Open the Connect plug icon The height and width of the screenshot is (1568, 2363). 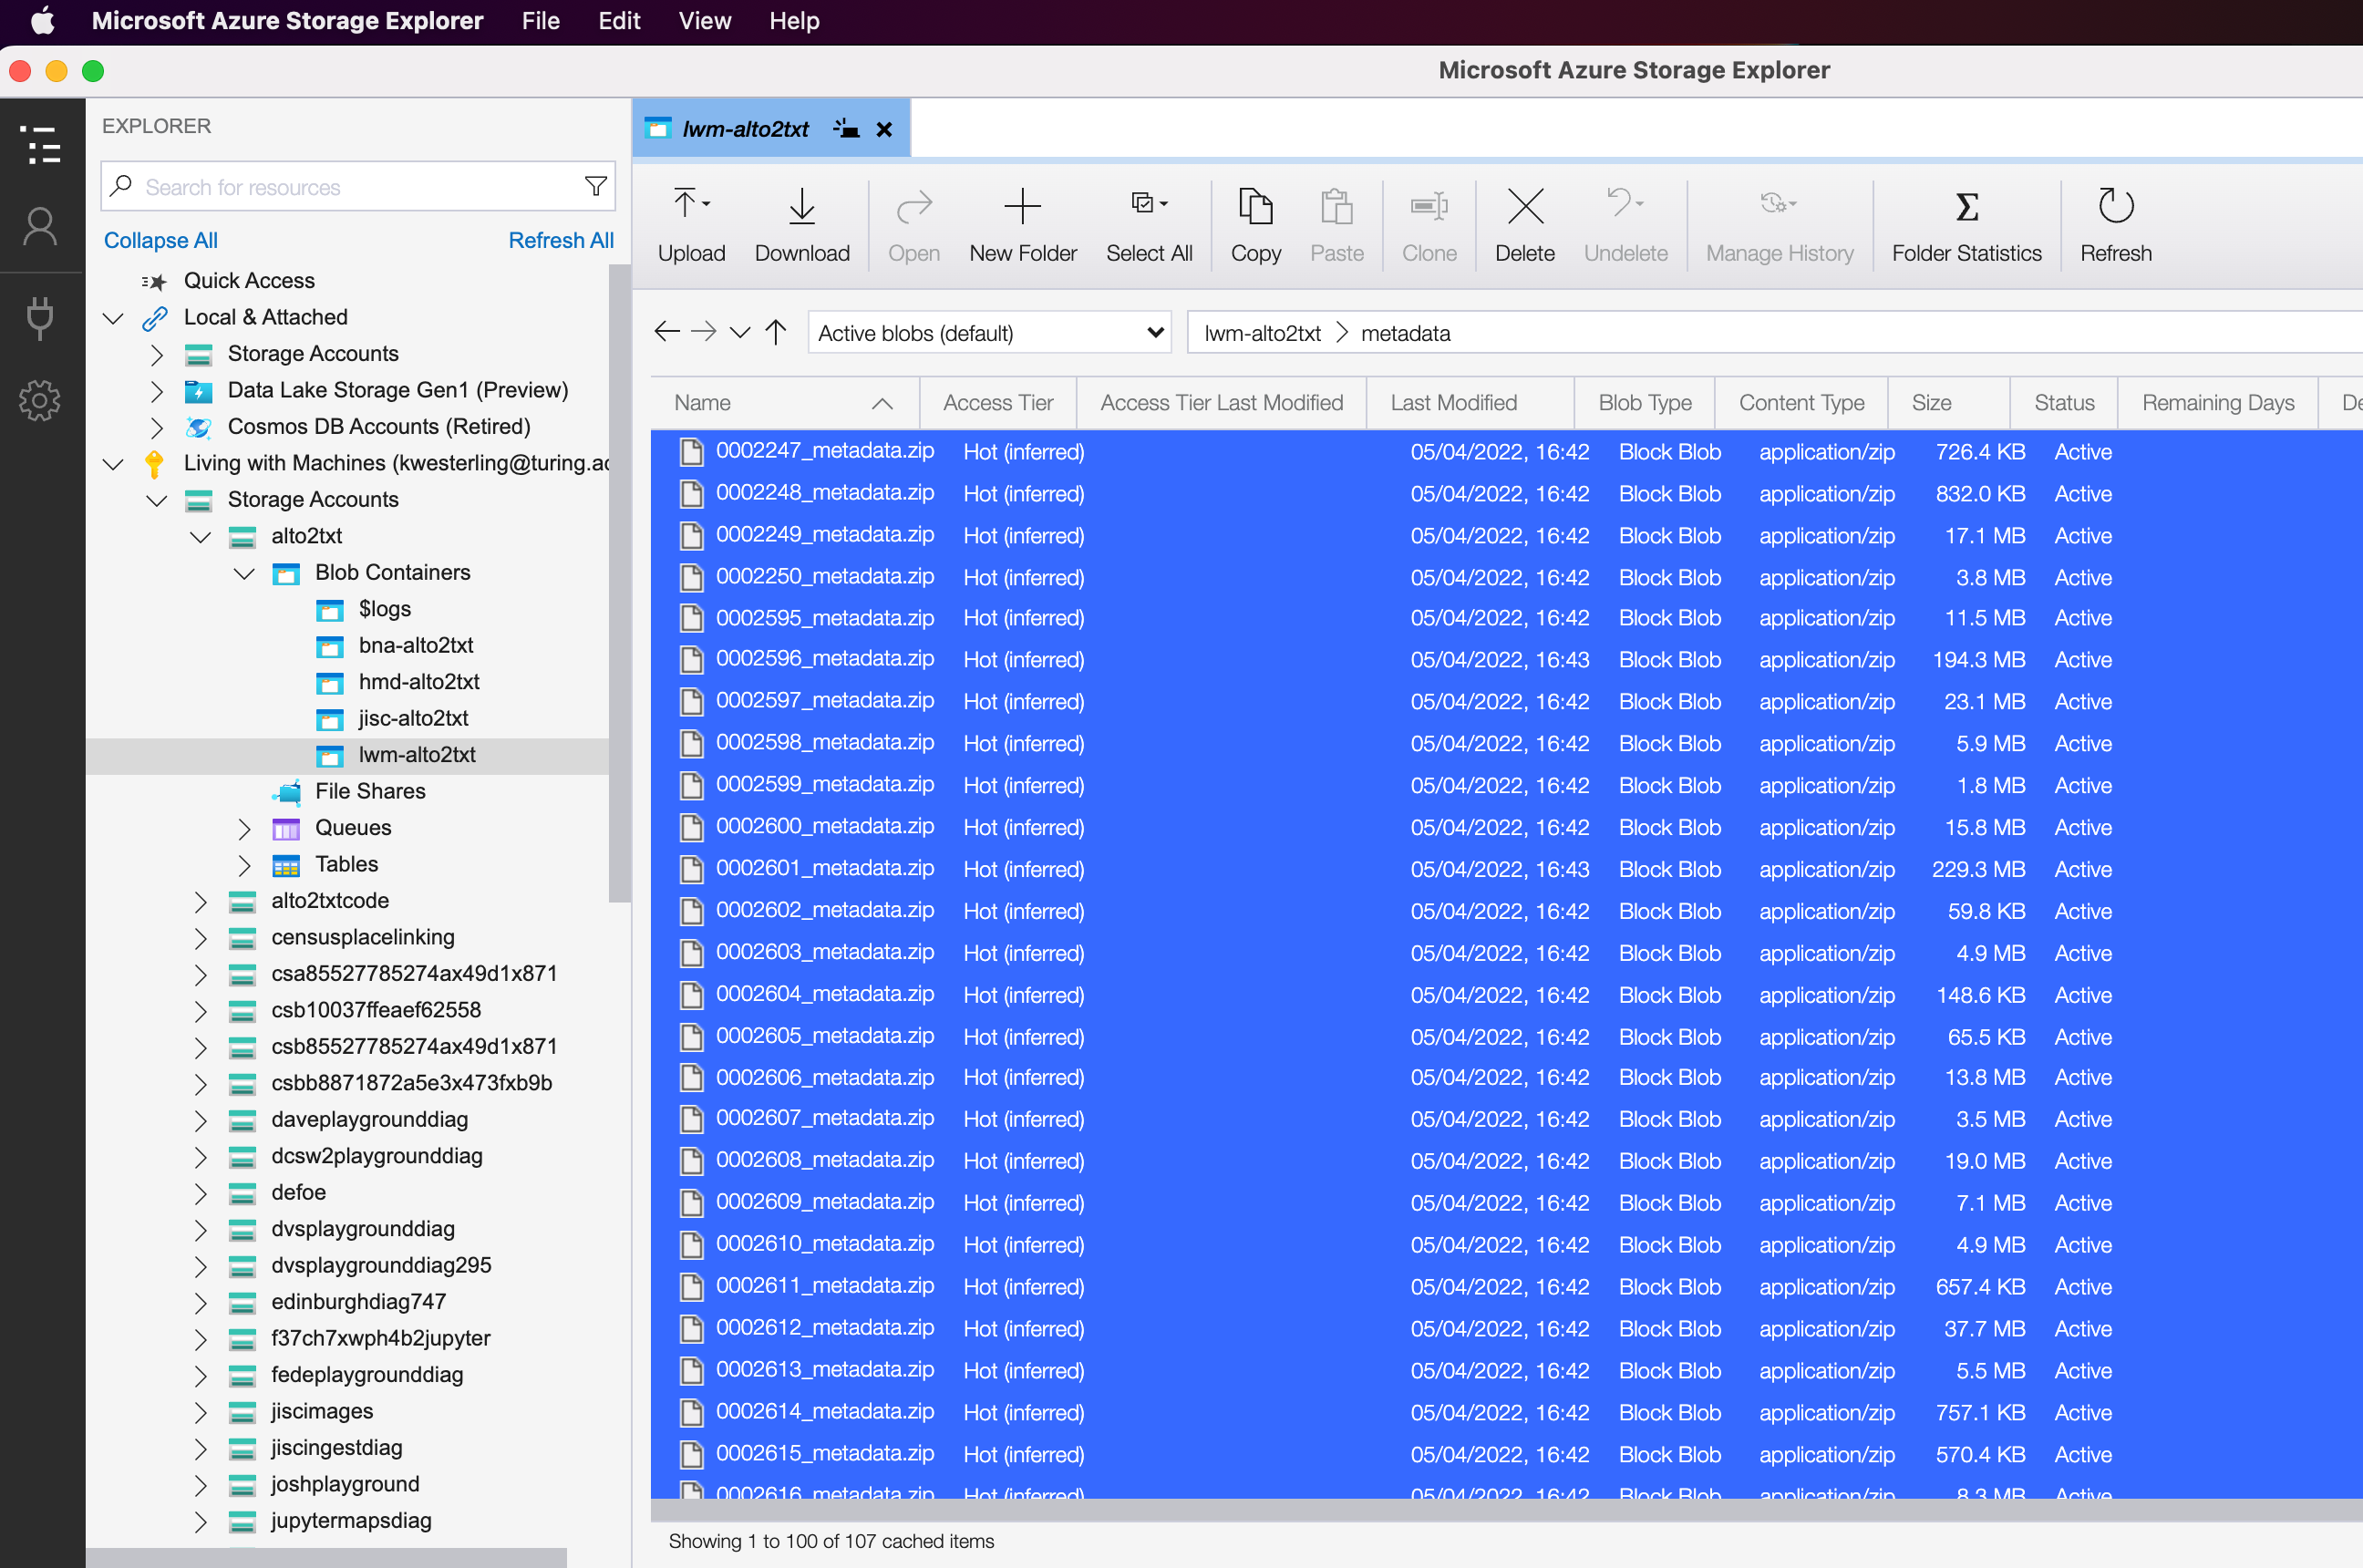pyautogui.click(x=41, y=317)
